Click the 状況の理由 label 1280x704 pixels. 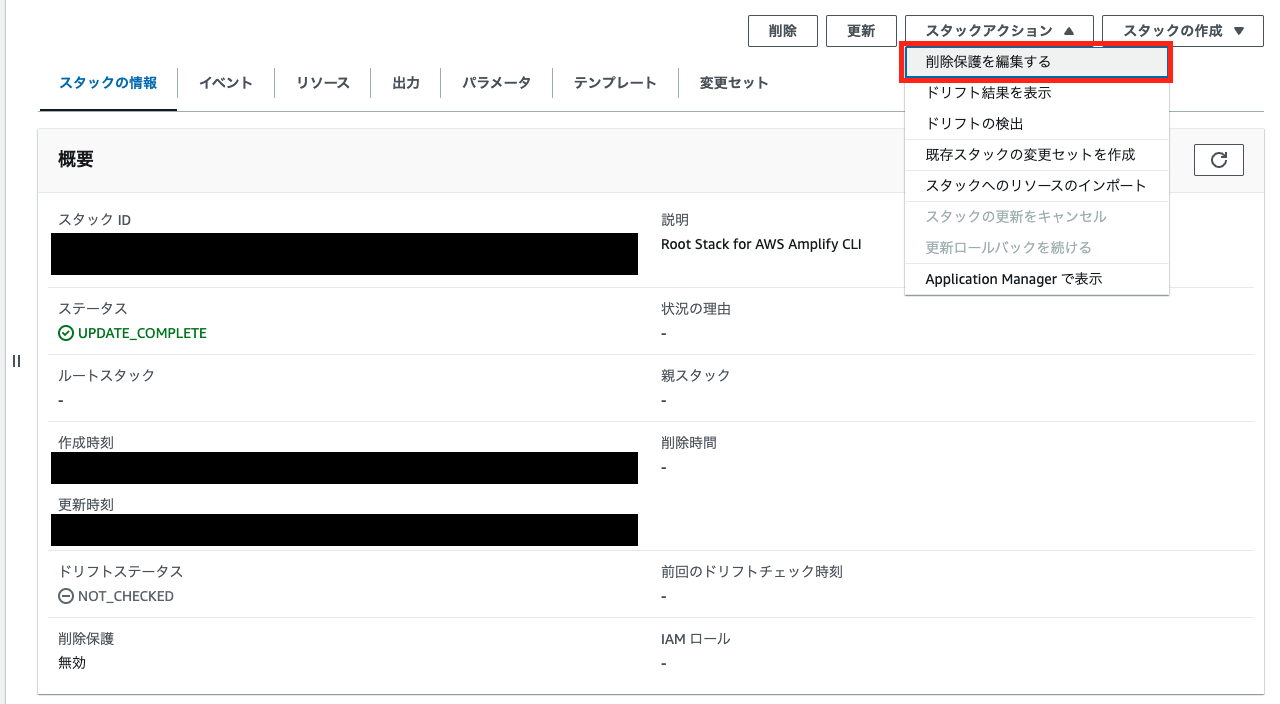click(696, 309)
